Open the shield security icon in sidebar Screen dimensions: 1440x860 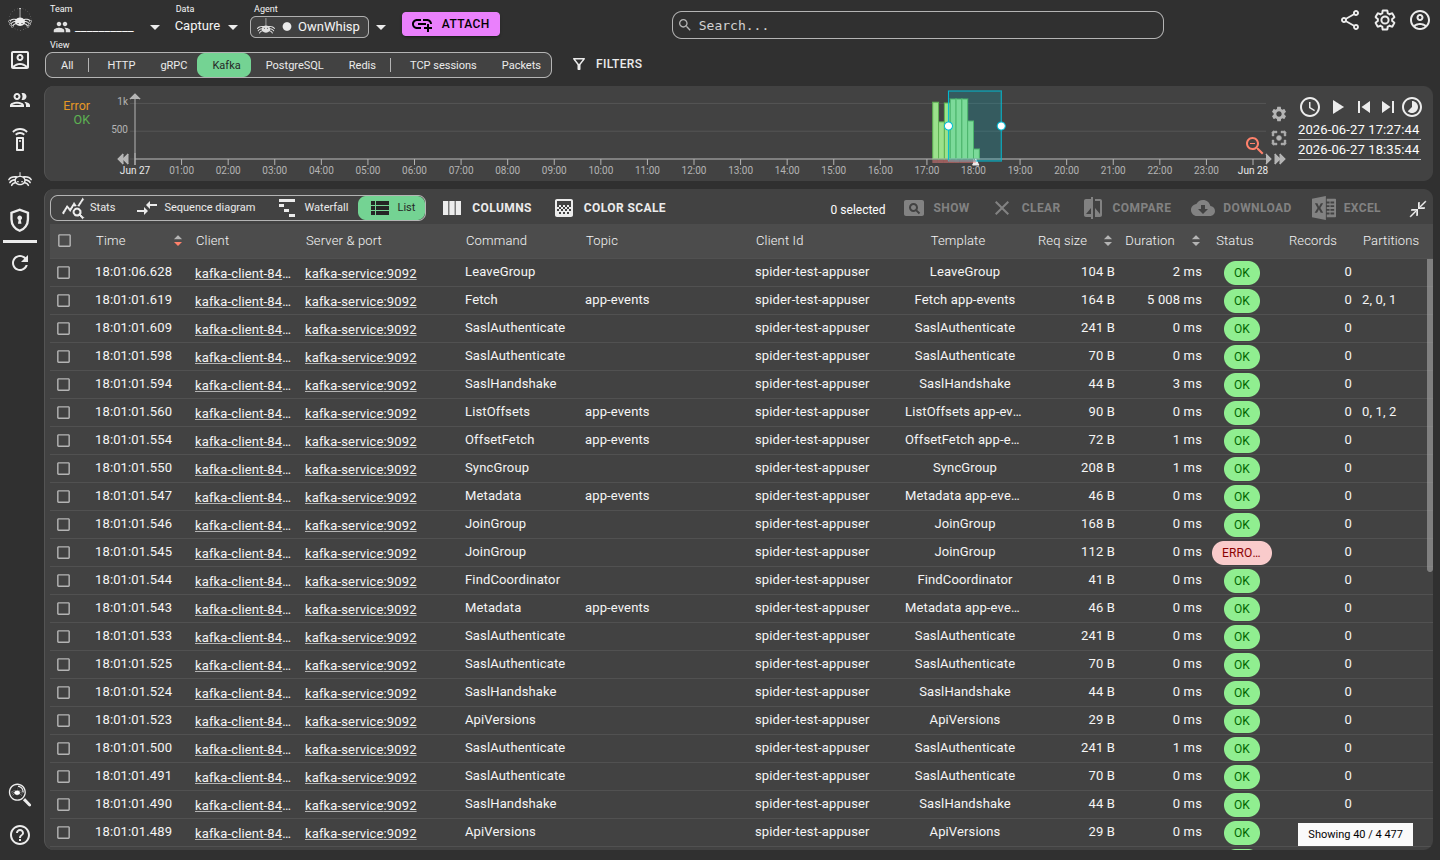tap(20, 220)
